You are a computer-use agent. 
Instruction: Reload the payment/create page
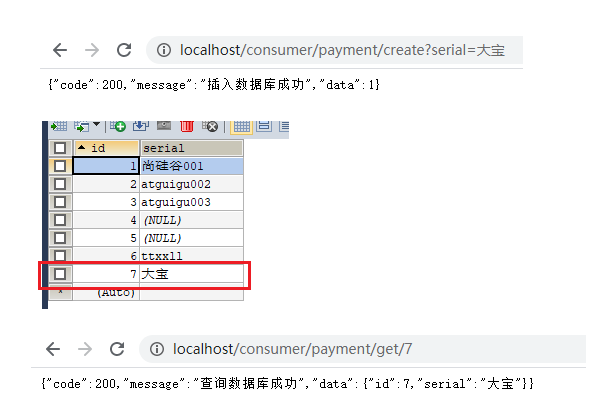tap(124, 50)
